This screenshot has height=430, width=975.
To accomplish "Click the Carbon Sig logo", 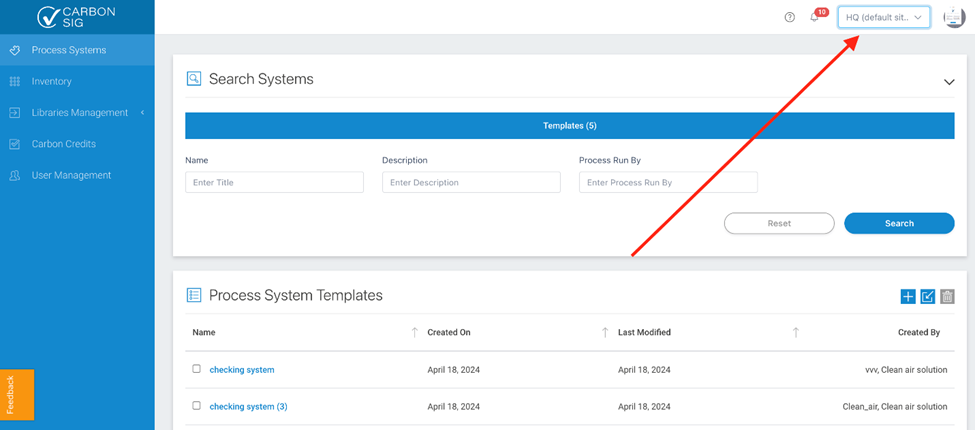I will coord(76,17).
